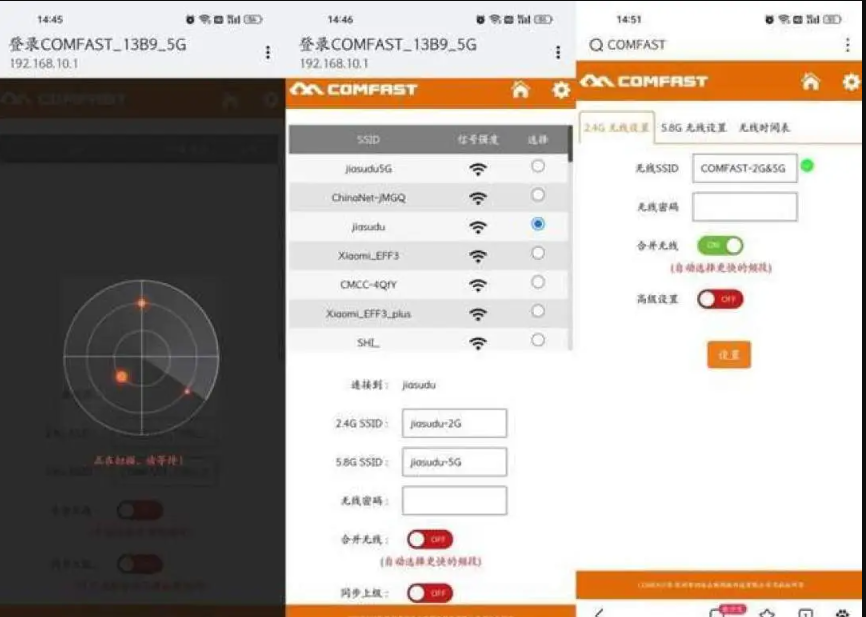
Task: Select the jiasudu network radio button
Action: tap(537, 224)
